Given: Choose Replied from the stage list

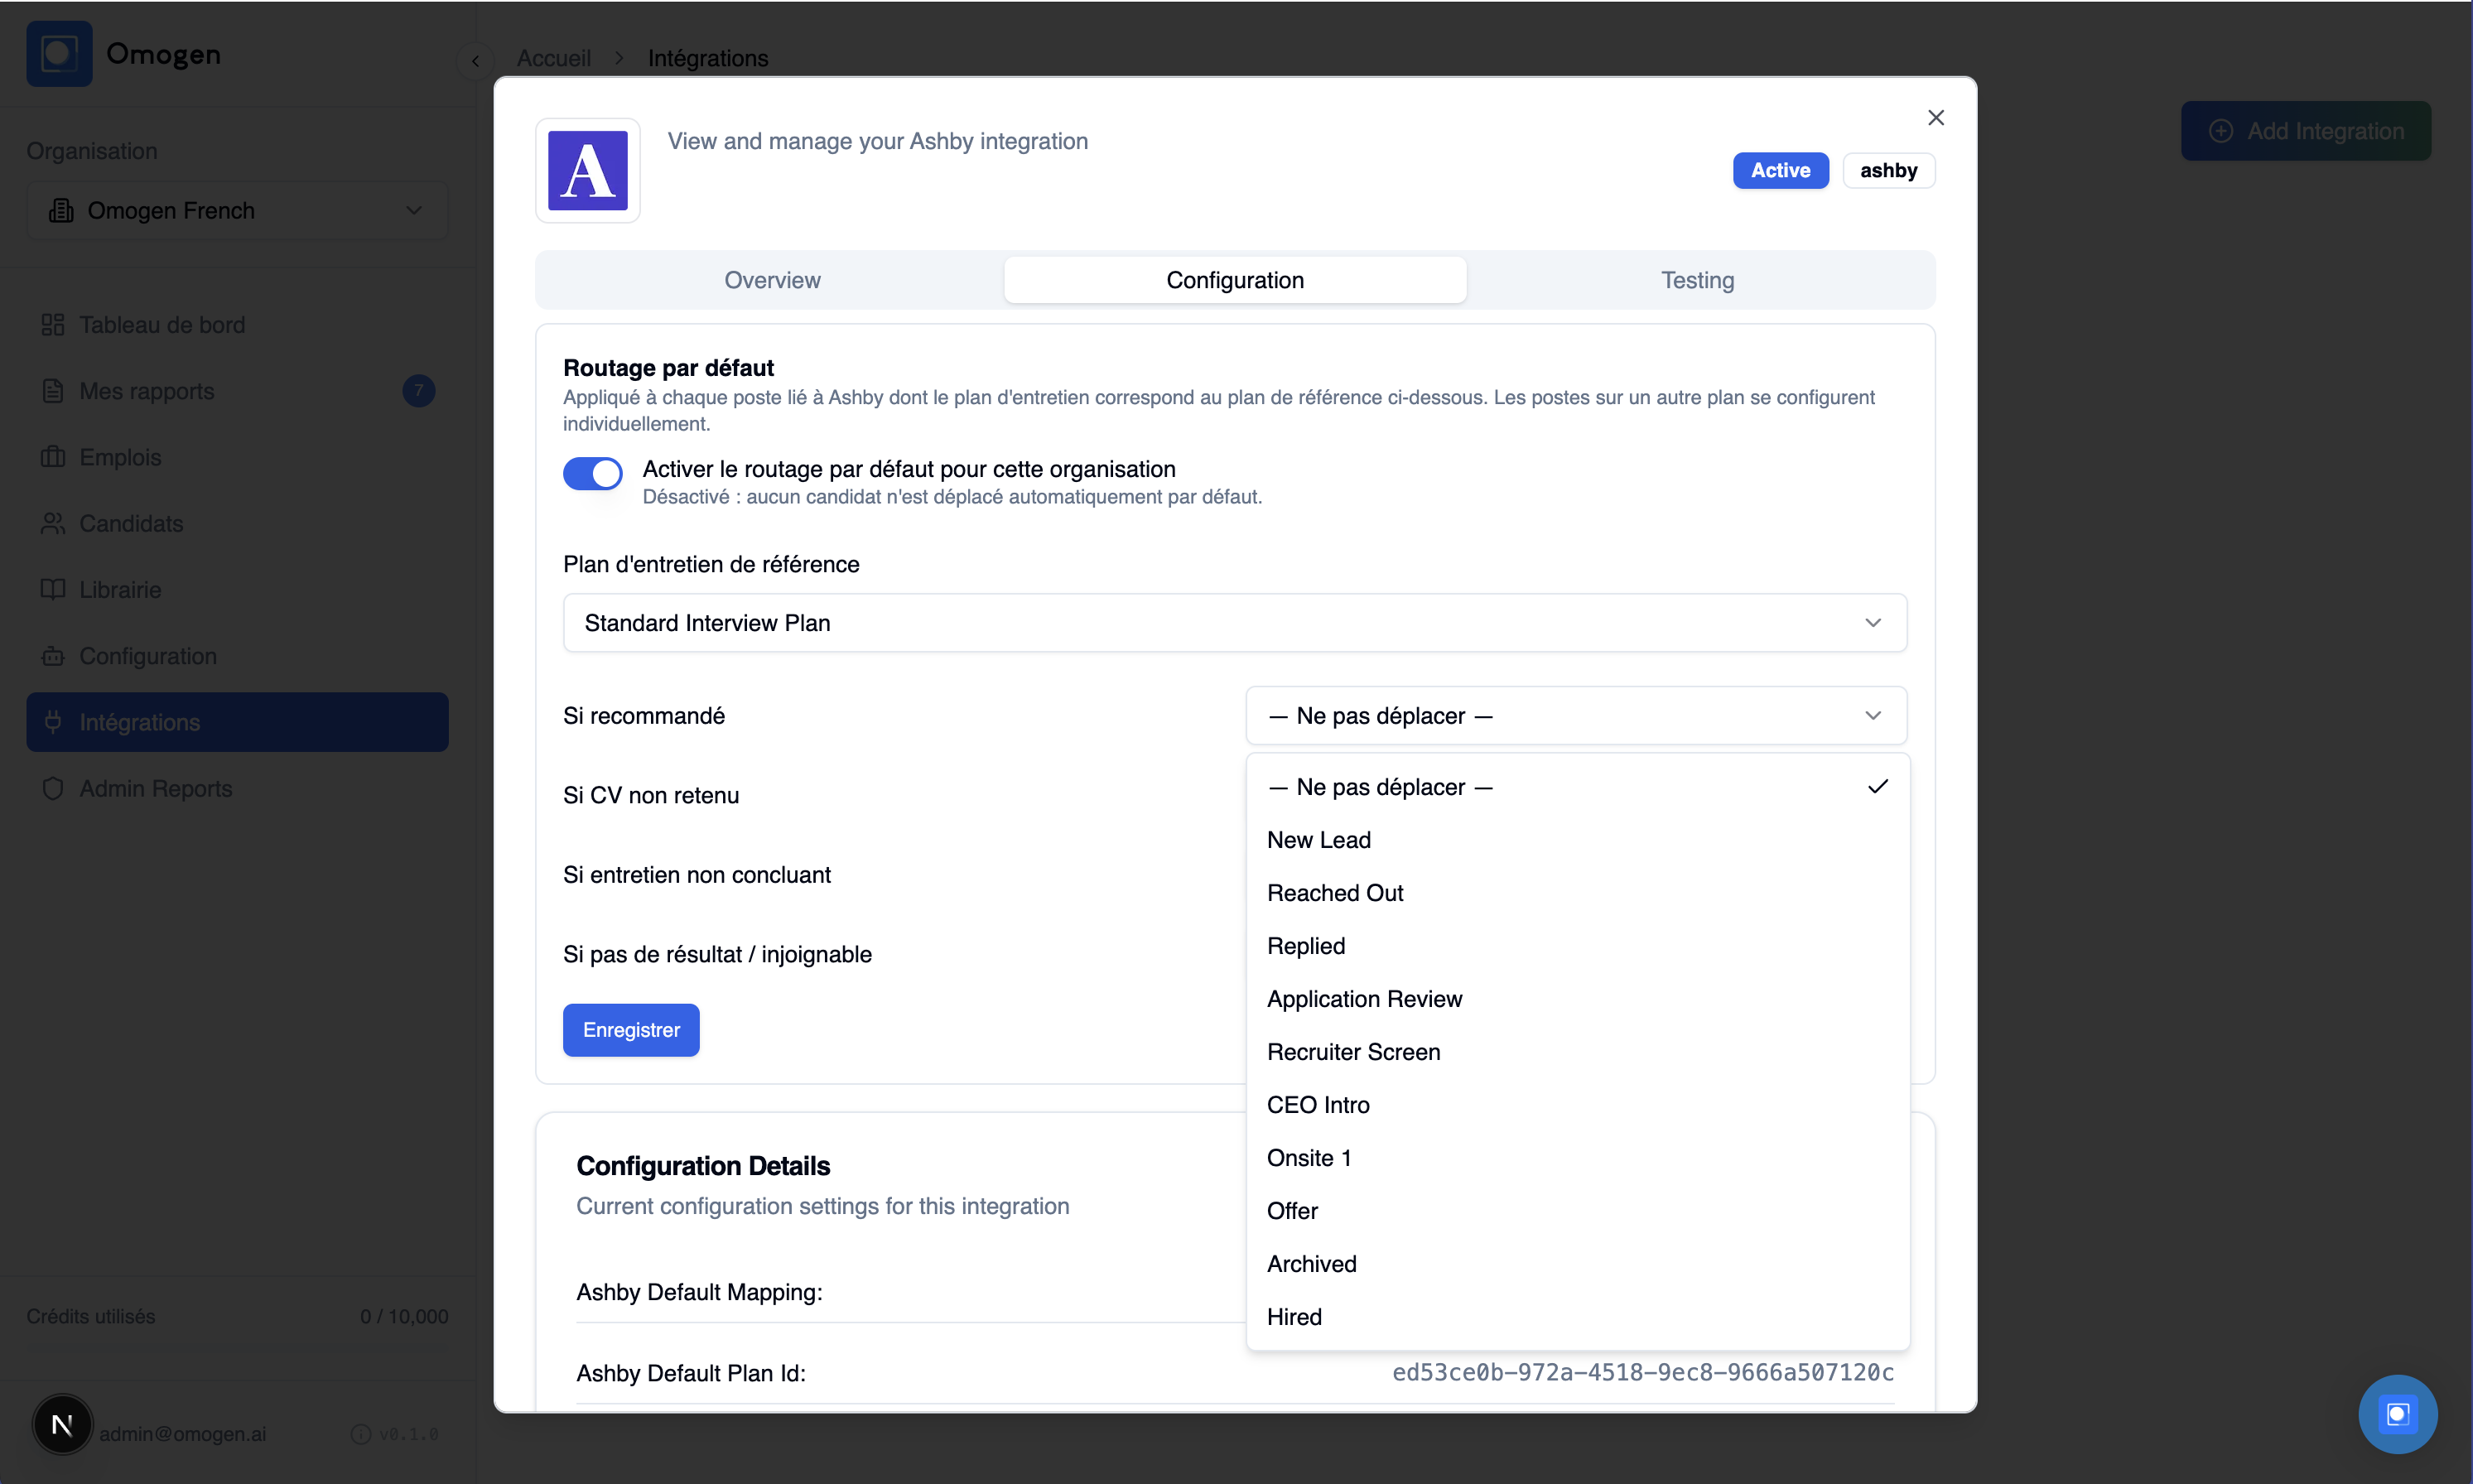Looking at the screenshot, I should pyautogui.click(x=1577, y=946).
